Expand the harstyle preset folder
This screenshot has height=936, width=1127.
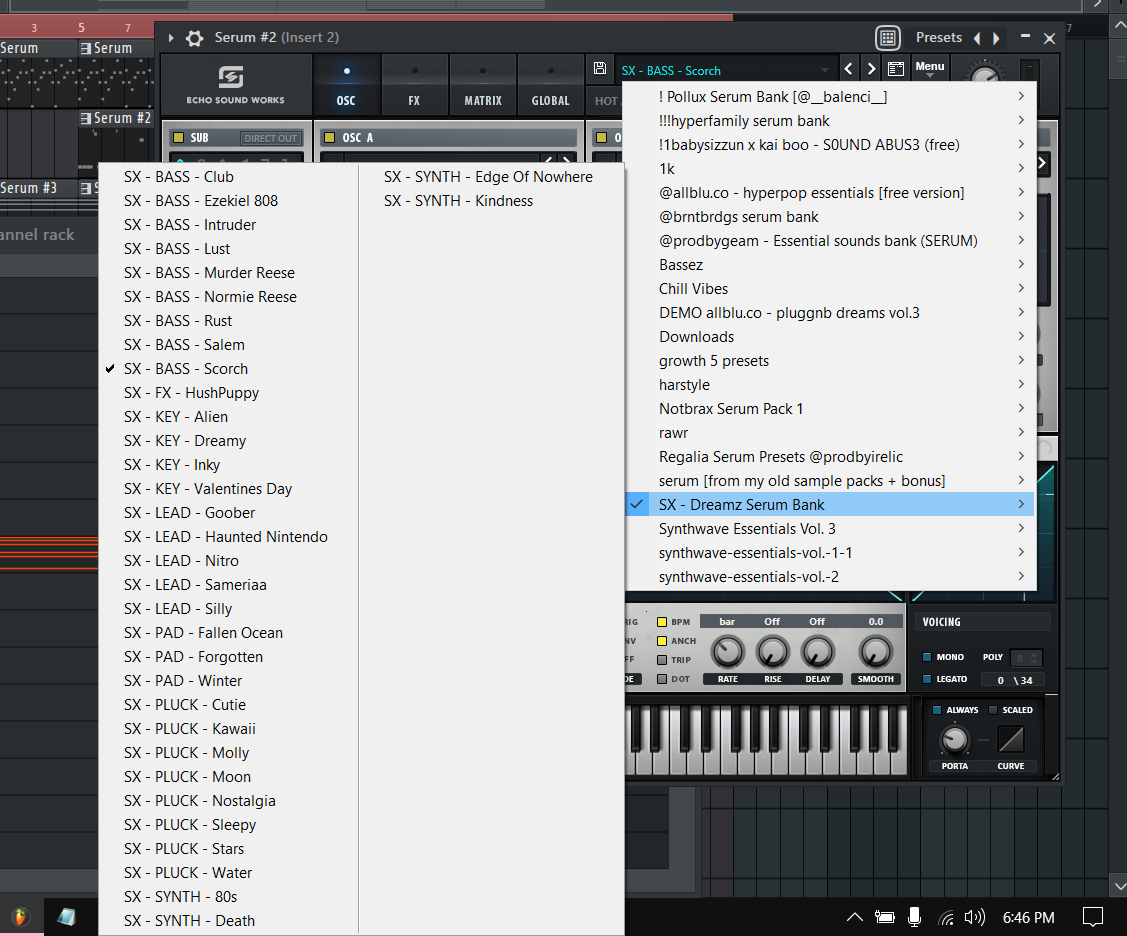(x=830, y=385)
